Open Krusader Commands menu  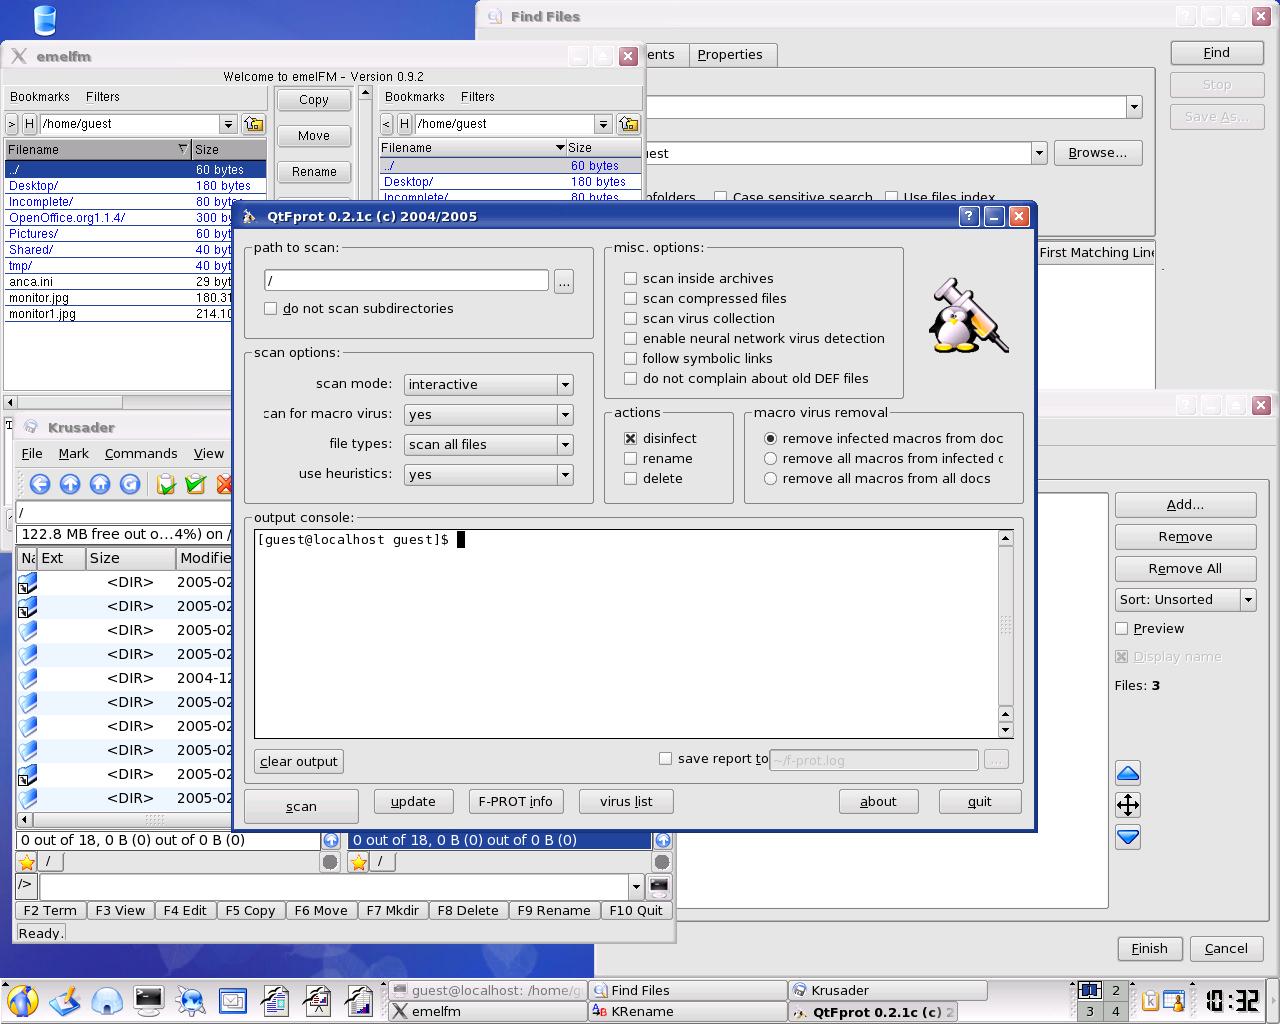pos(141,453)
